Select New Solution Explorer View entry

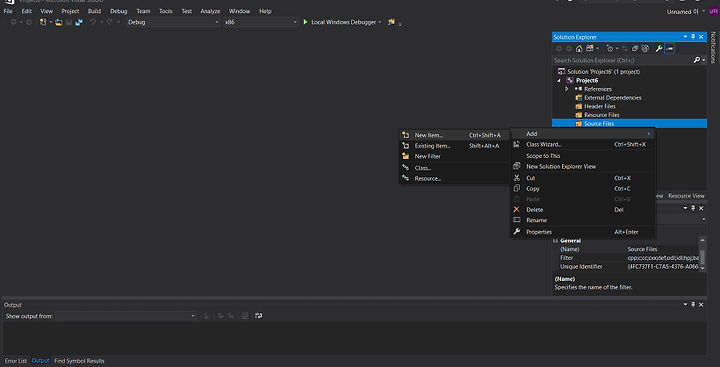583,166
